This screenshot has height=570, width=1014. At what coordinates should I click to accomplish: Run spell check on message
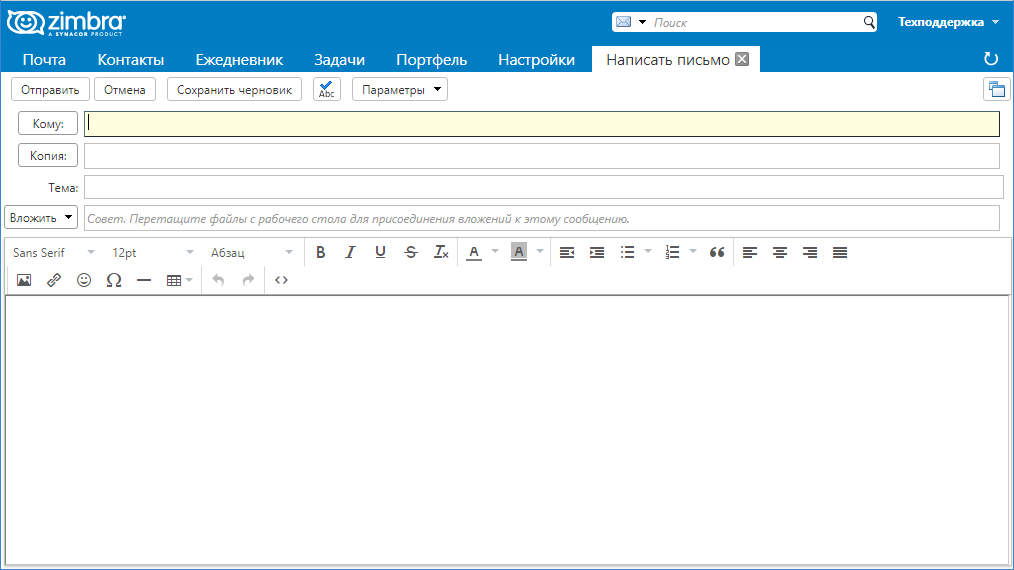(327, 89)
